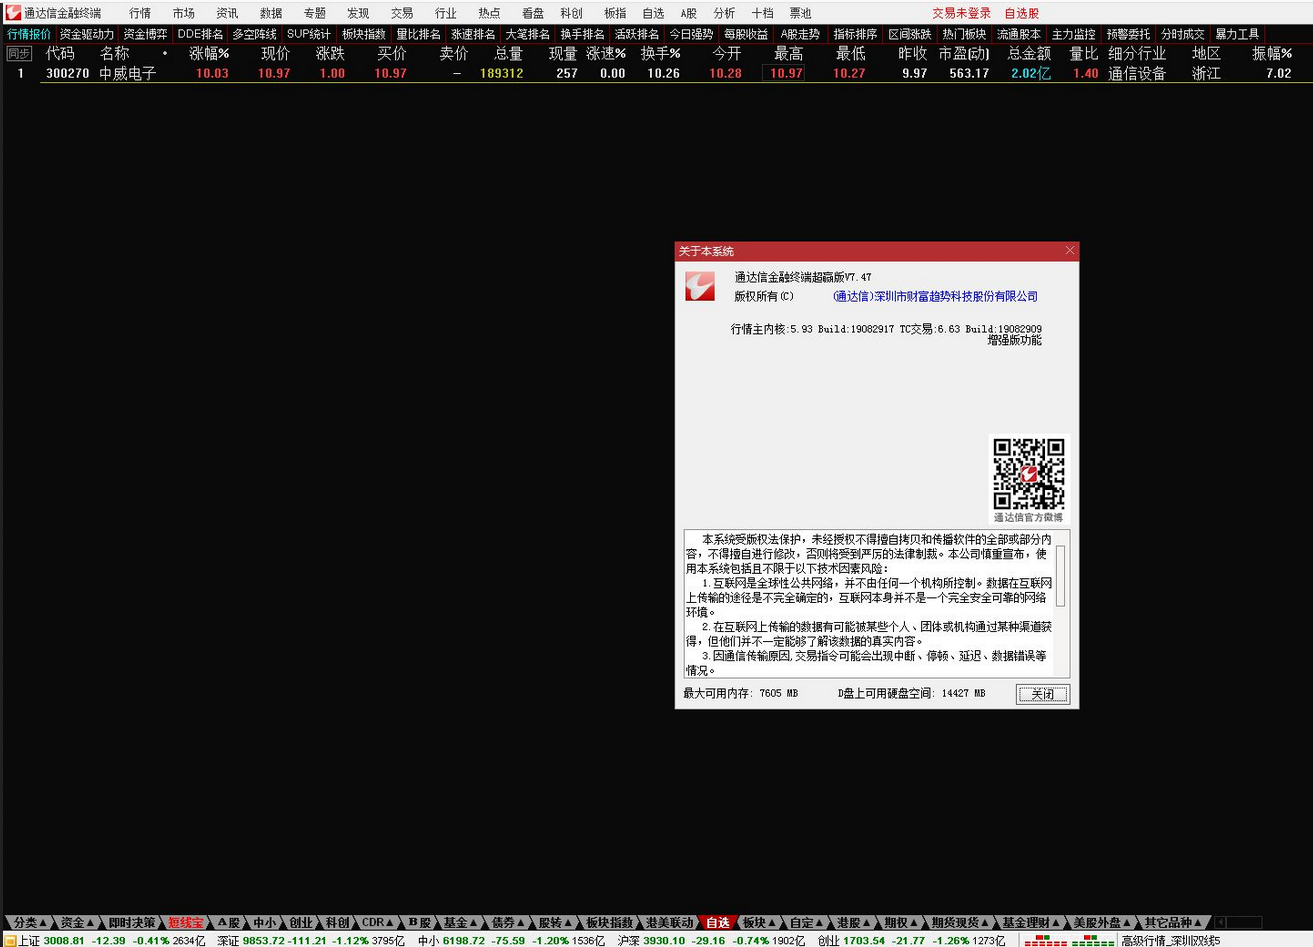Close the 关于本系统 dialog with X
The height and width of the screenshot is (947, 1313).
tap(1069, 251)
